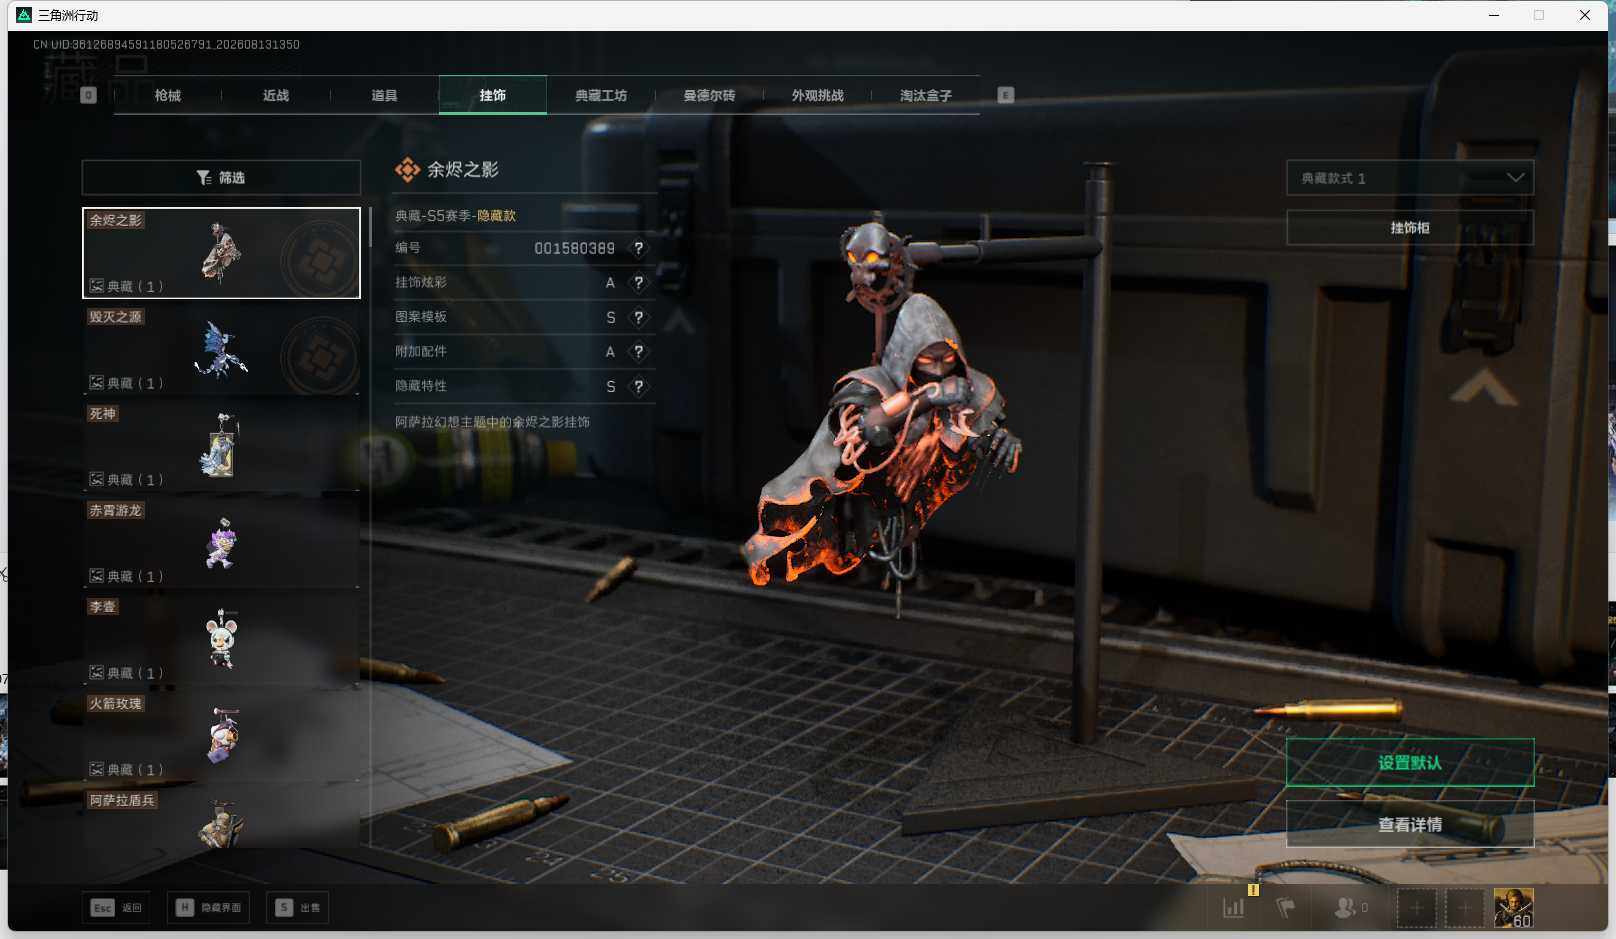Select the 阿萨拉盾兵 charm card
The image size is (1616, 939).
point(221,818)
